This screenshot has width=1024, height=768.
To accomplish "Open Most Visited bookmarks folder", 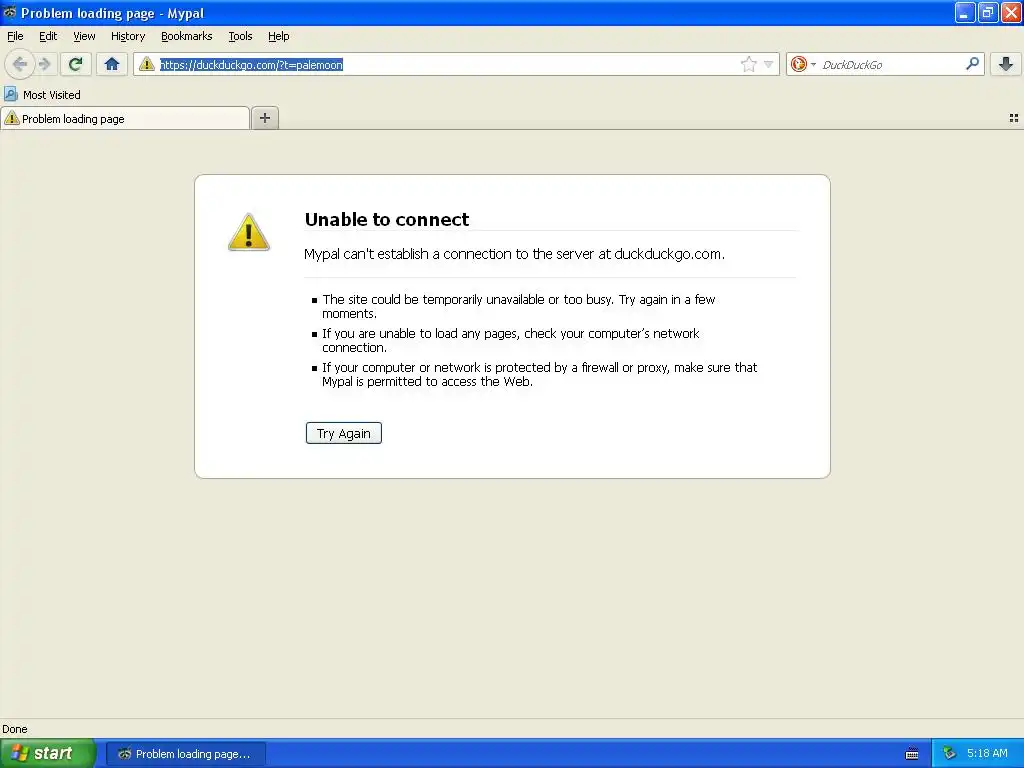I will click(x=42, y=95).
